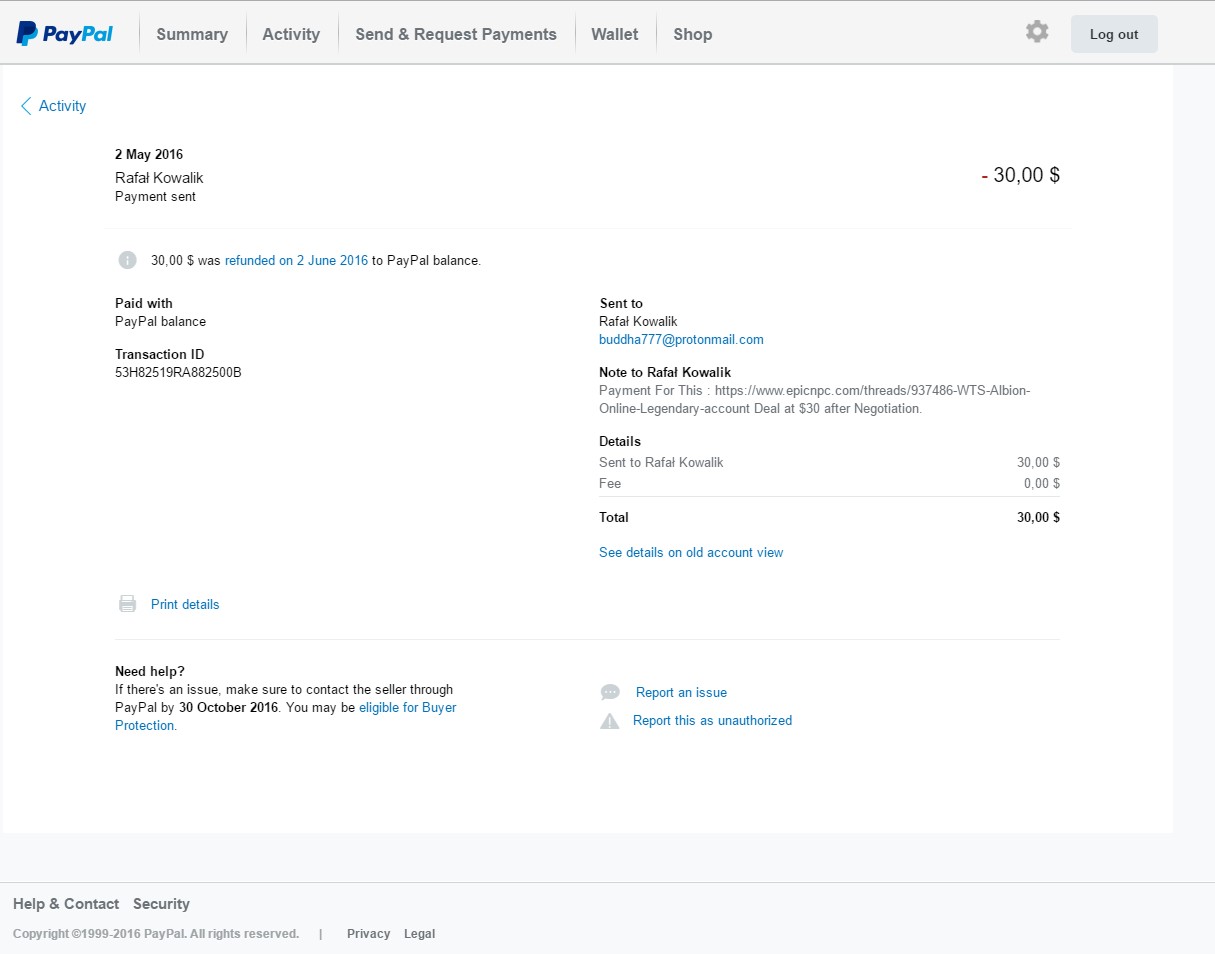Open 'See details on old account view'

tap(691, 552)
